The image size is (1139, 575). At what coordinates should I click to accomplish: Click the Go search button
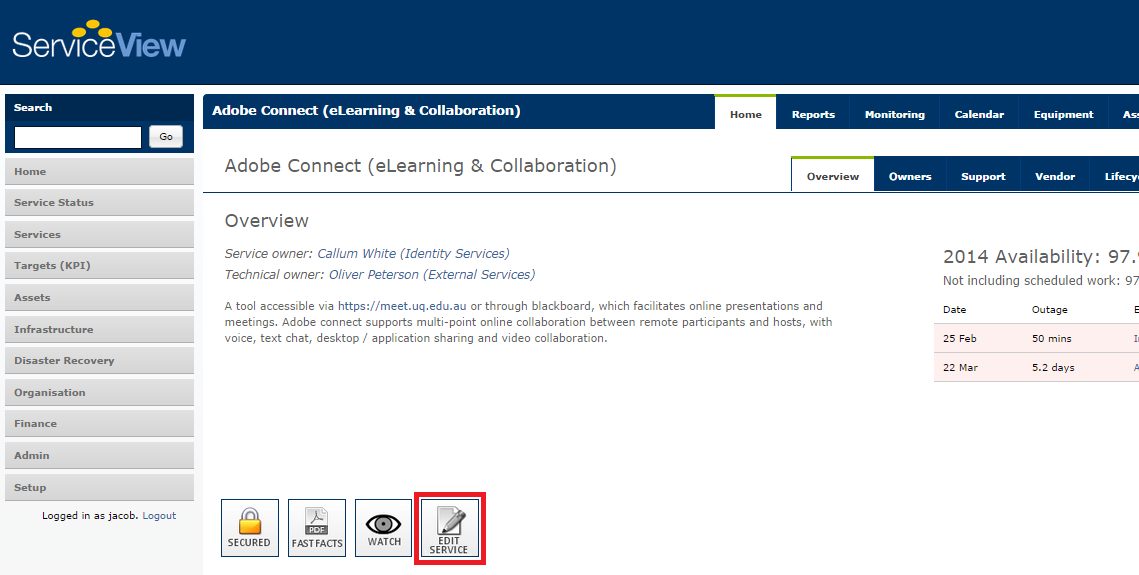click(166, 136)
